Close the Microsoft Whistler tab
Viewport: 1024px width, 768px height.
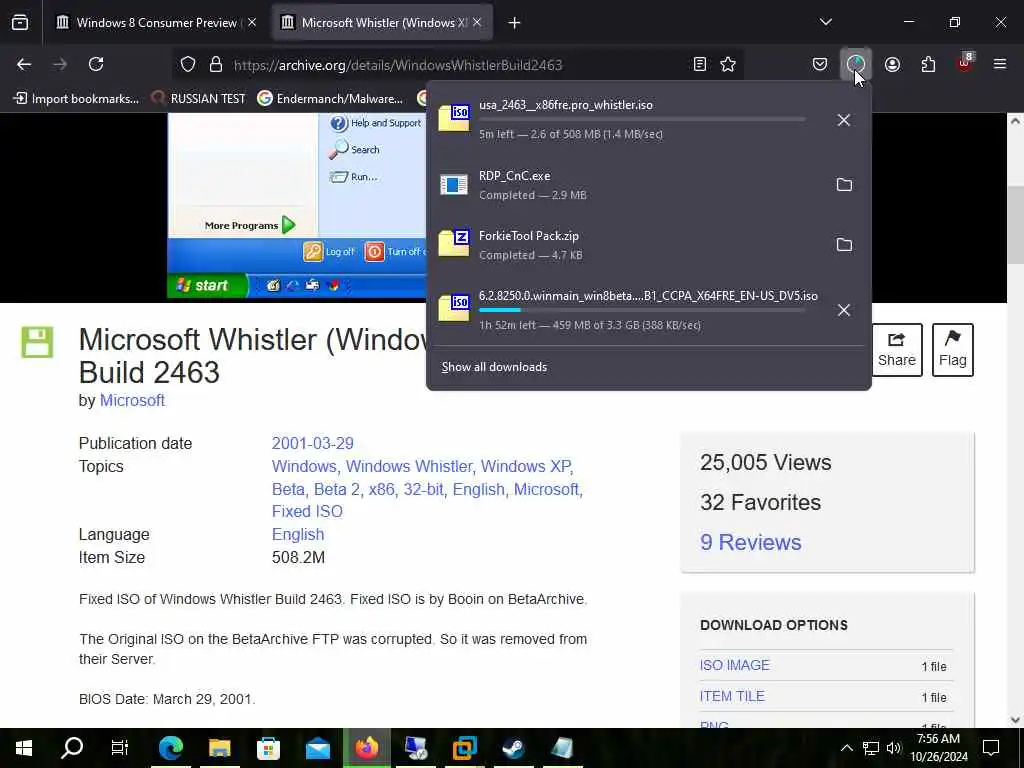(477, 23)
